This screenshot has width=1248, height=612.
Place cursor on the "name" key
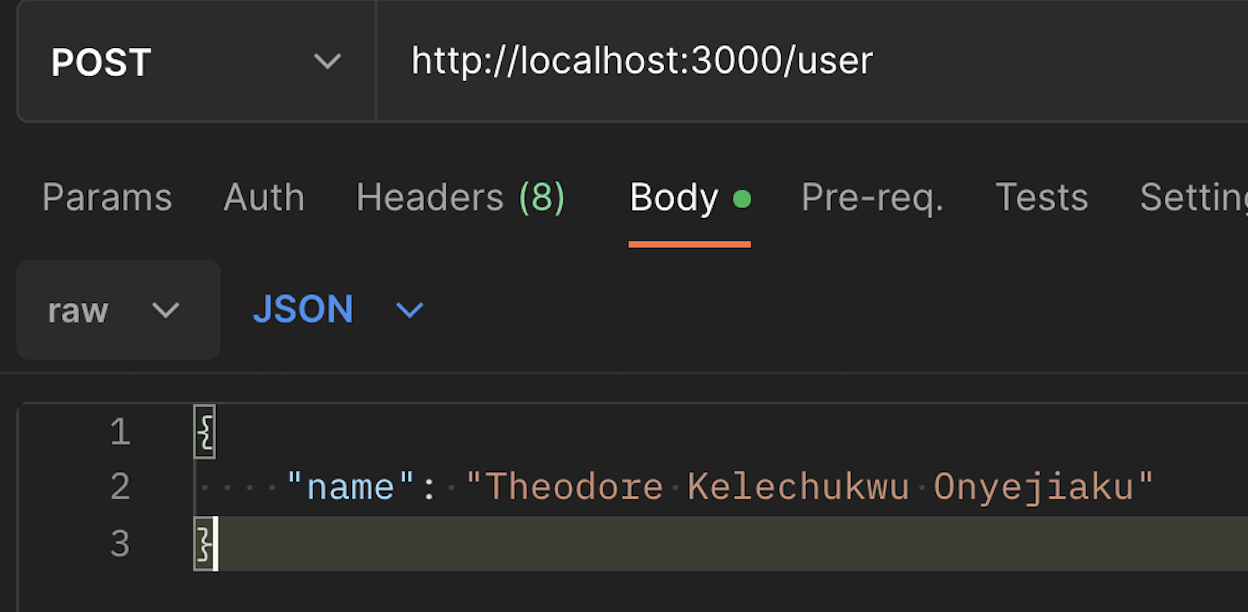click(x=350, y=487)
